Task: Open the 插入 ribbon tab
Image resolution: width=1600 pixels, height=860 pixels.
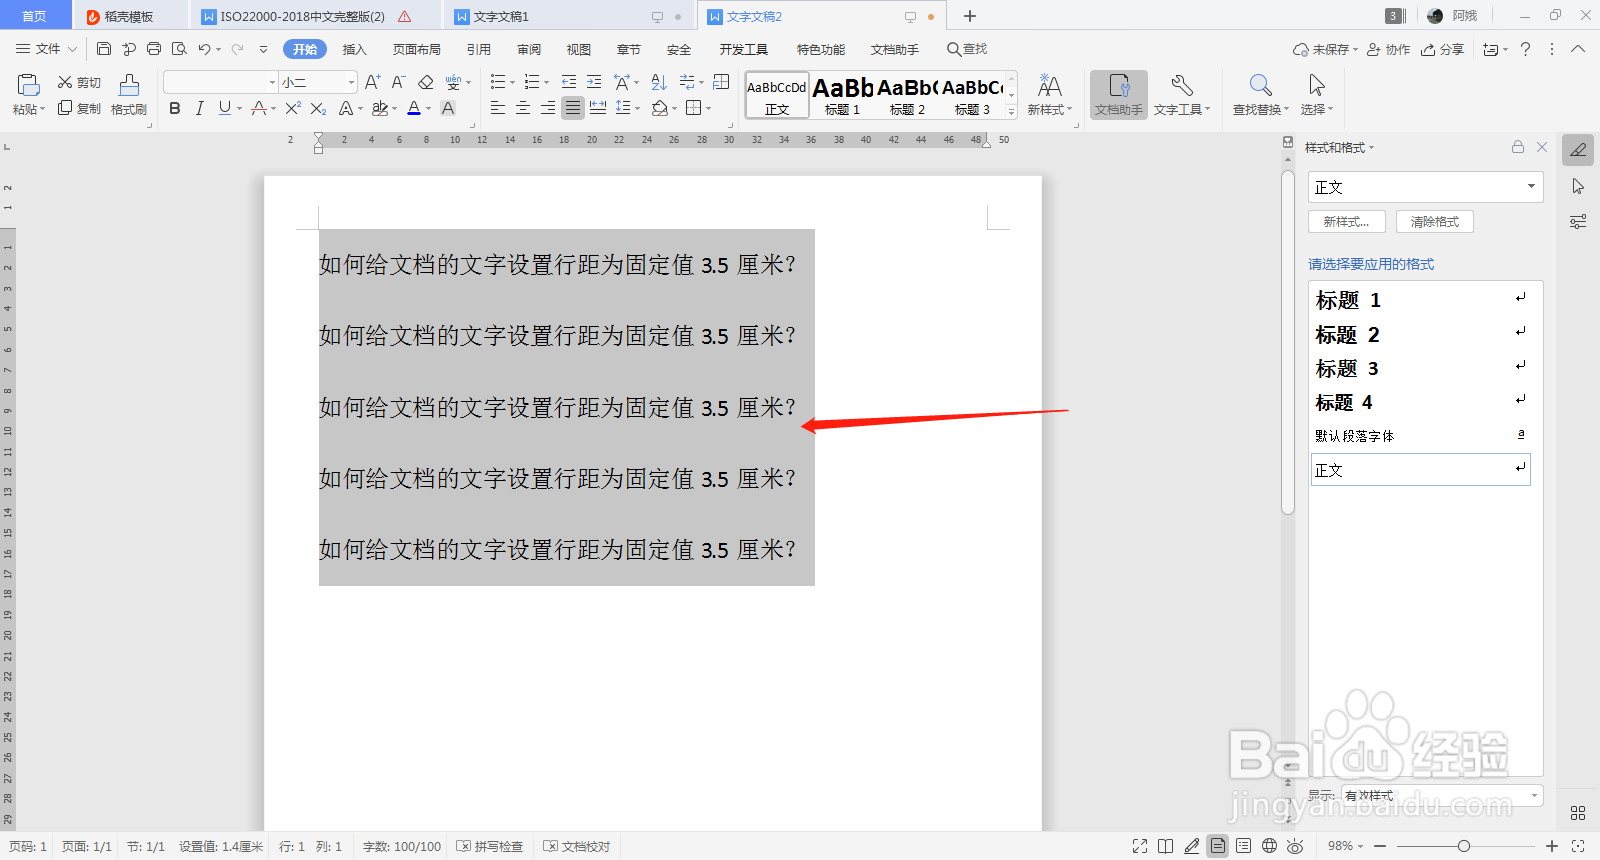Action: (x=355, y=49)
